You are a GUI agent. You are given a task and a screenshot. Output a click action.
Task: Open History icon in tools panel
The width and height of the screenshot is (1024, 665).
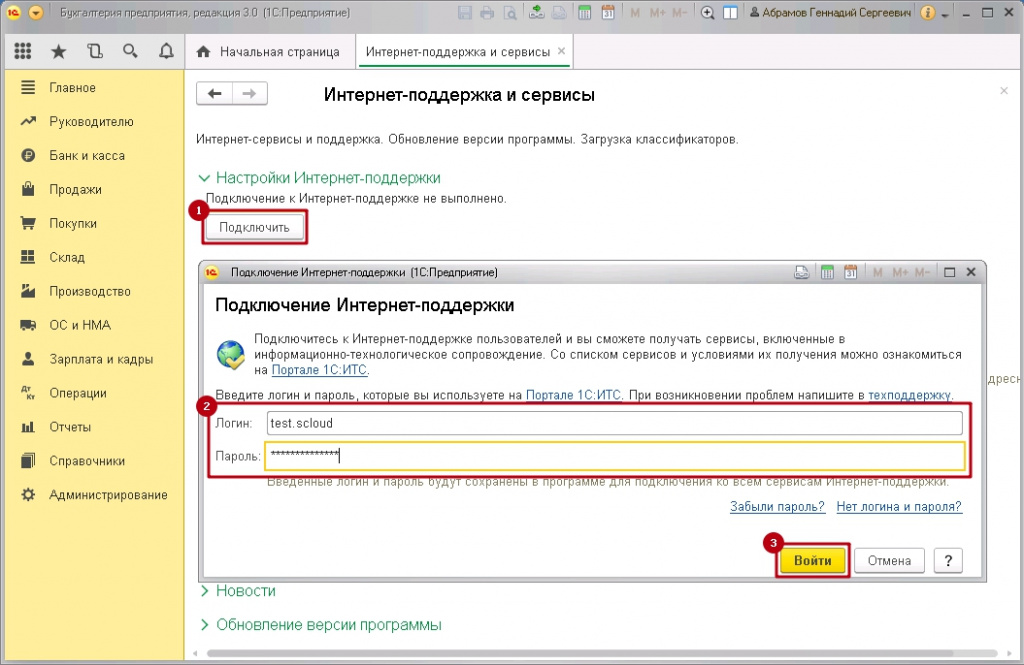tap(95, 51)
